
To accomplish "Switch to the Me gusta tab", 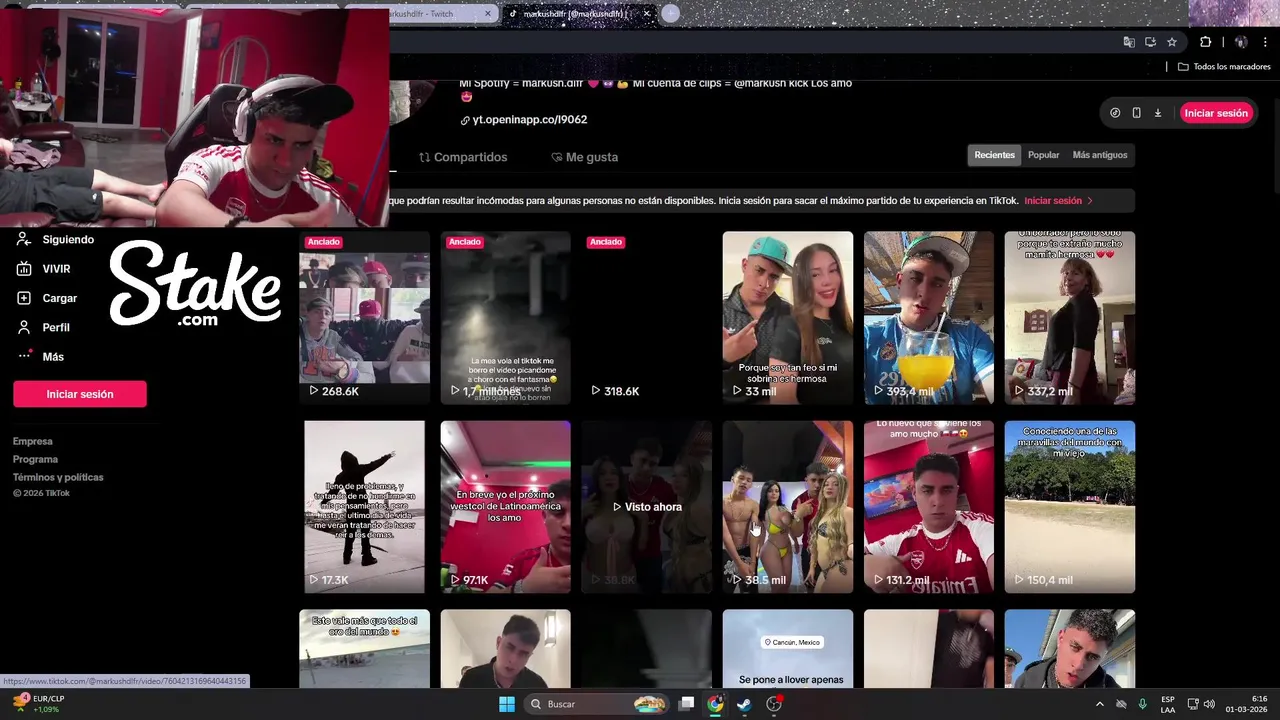I will [585, 157].
